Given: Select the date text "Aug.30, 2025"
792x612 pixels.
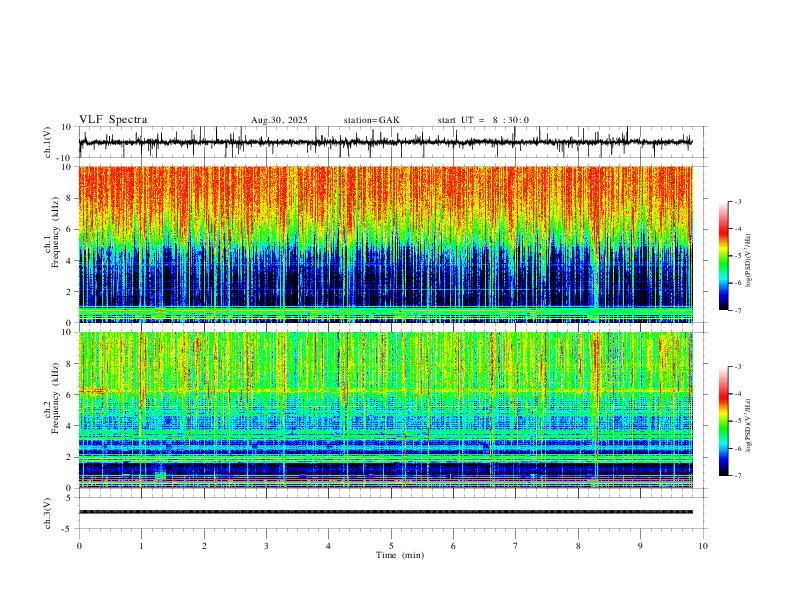Looking at the screenshot, I should pyautogui.click(x=279, y=120).
